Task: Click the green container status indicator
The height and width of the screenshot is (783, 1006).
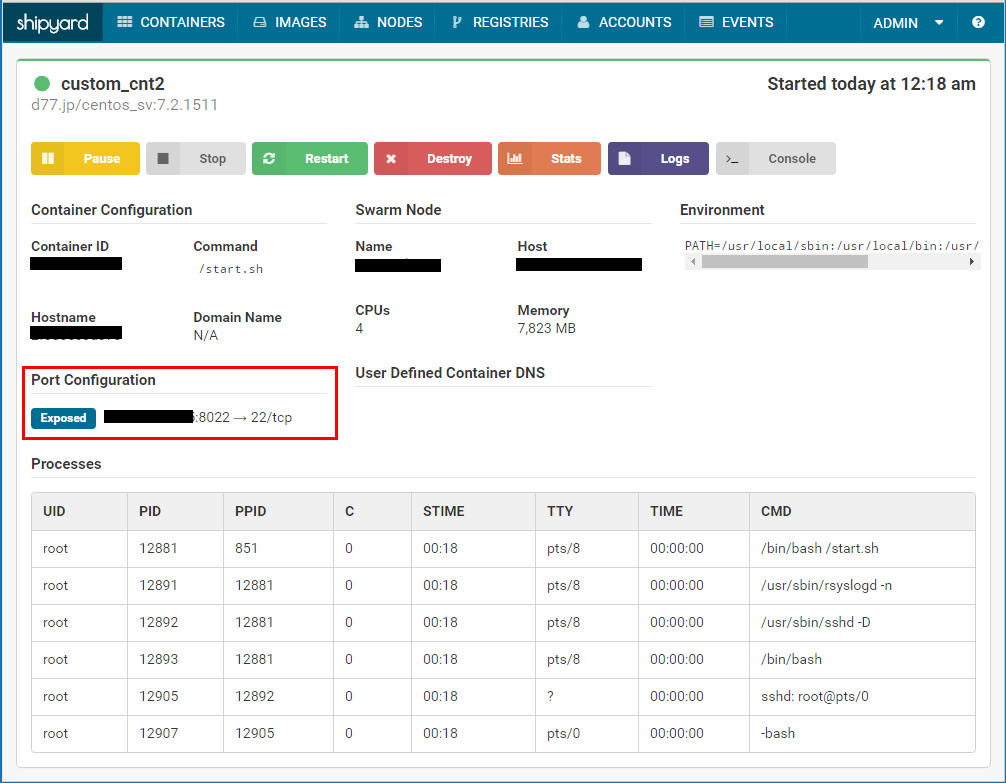Action: (x=42, y=84)
